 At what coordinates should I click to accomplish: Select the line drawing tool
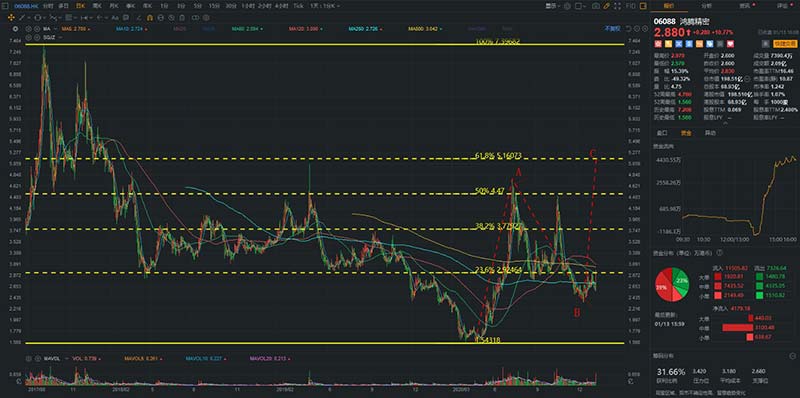click(22, 17)
